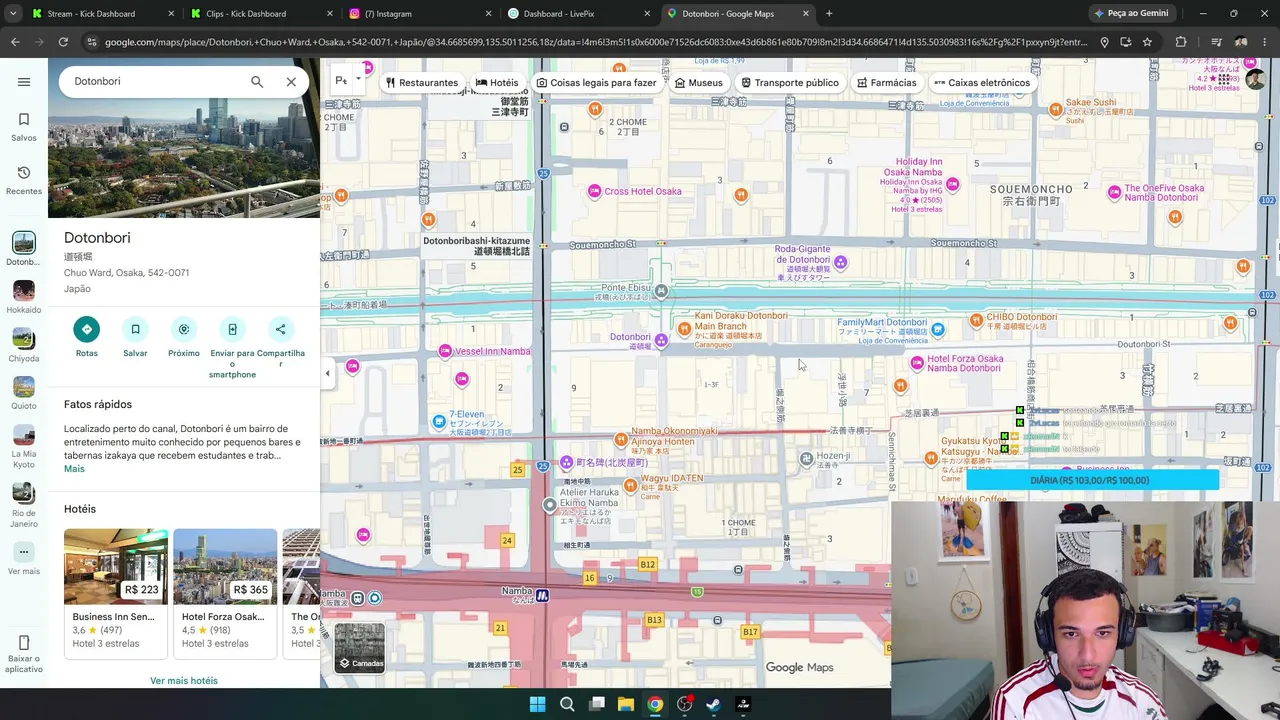The image size is (1280, 720).
Task: Expand description with the Mais link
Action: pyautogui.click(x=74, y=469)
